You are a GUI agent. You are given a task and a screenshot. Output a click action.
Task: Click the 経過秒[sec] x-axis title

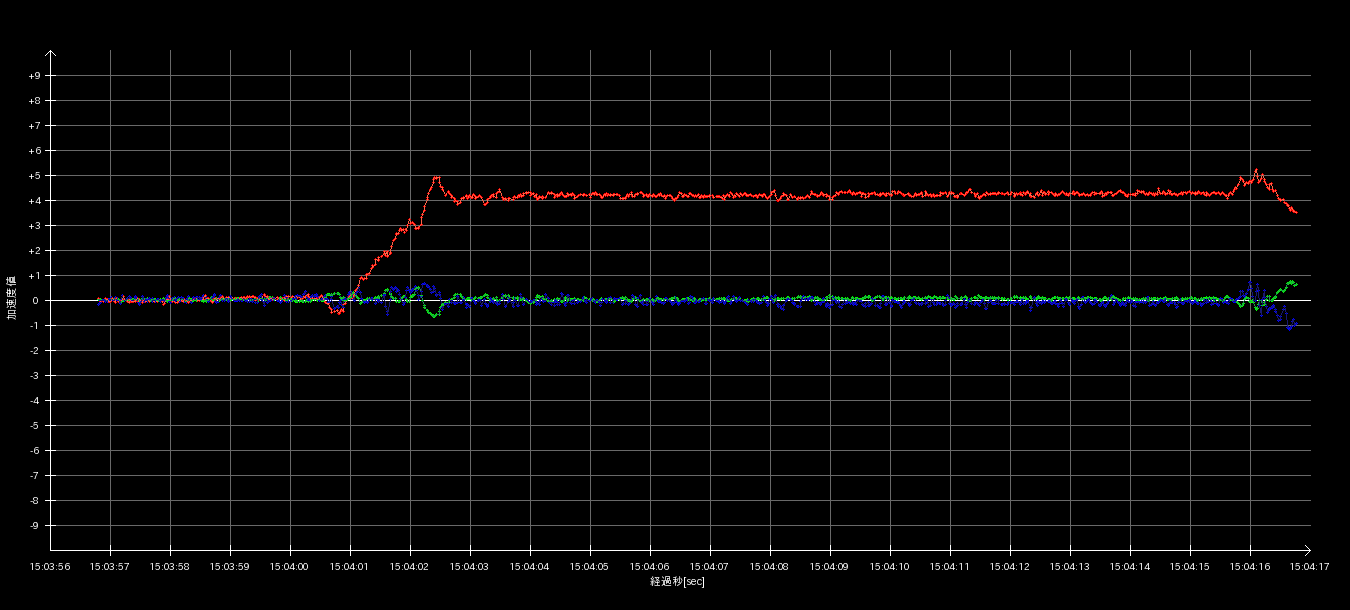point(677,581)
